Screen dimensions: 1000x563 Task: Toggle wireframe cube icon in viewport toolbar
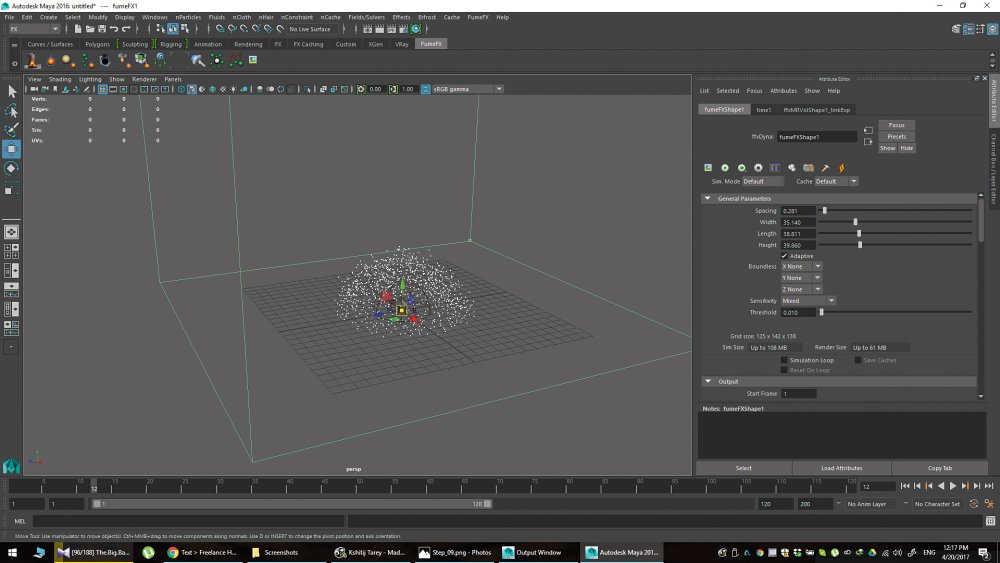[x=181, y=89]
